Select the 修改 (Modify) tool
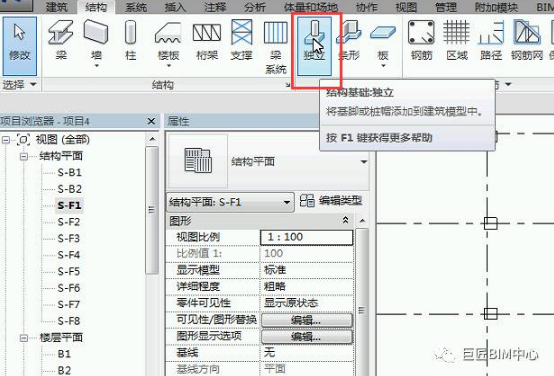 pos(20,46)
